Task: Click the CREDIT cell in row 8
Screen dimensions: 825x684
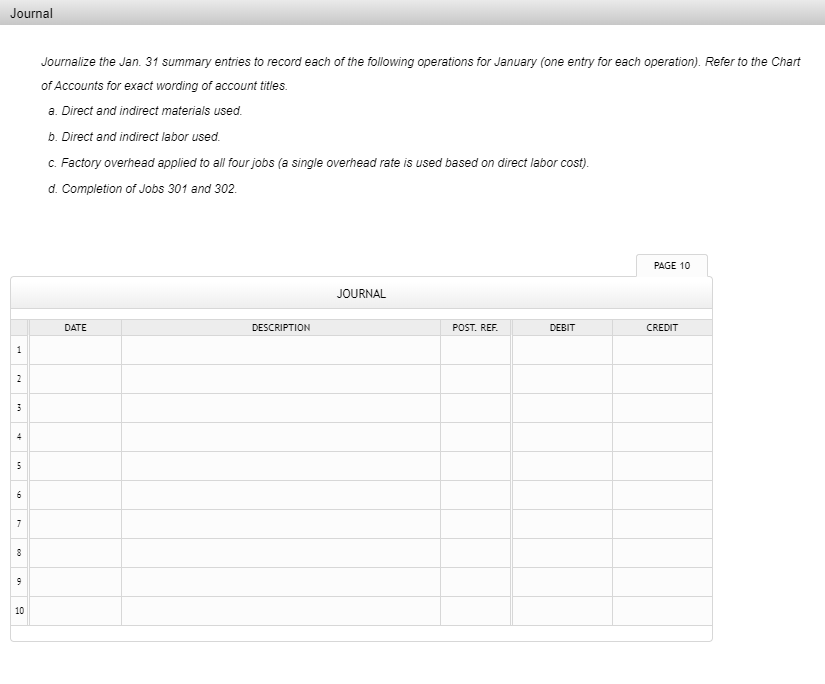Action: 661,553
